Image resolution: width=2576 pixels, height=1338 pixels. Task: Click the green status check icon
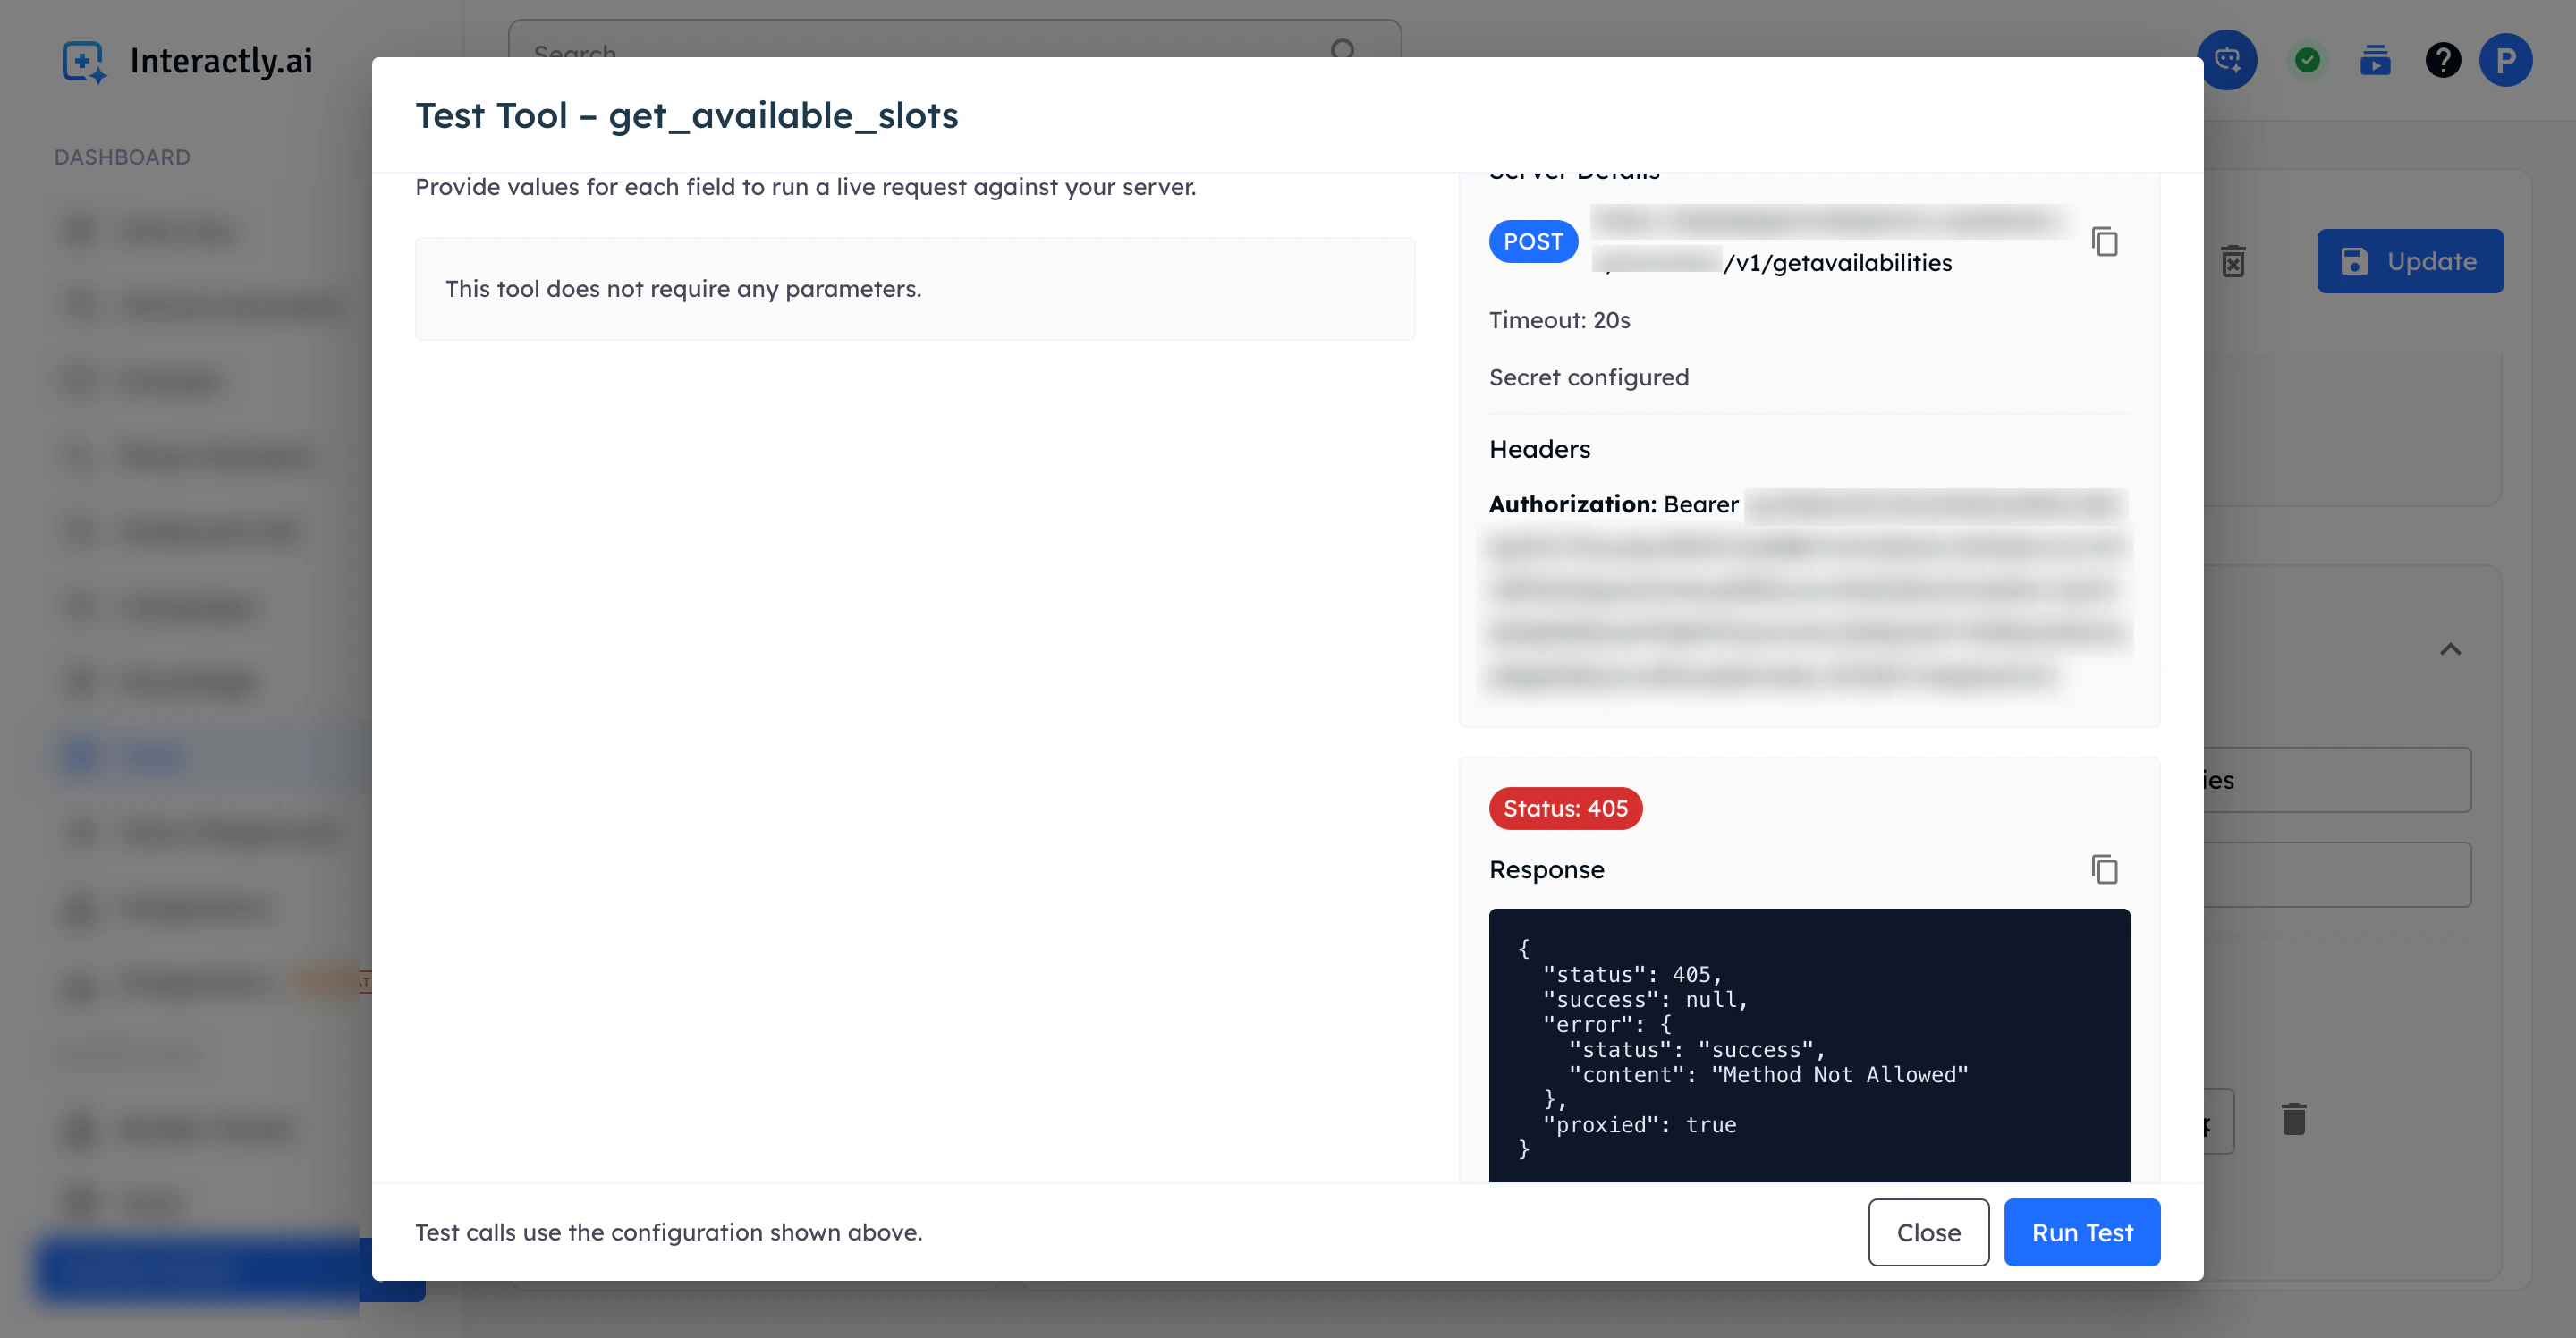coord(2307,60)
